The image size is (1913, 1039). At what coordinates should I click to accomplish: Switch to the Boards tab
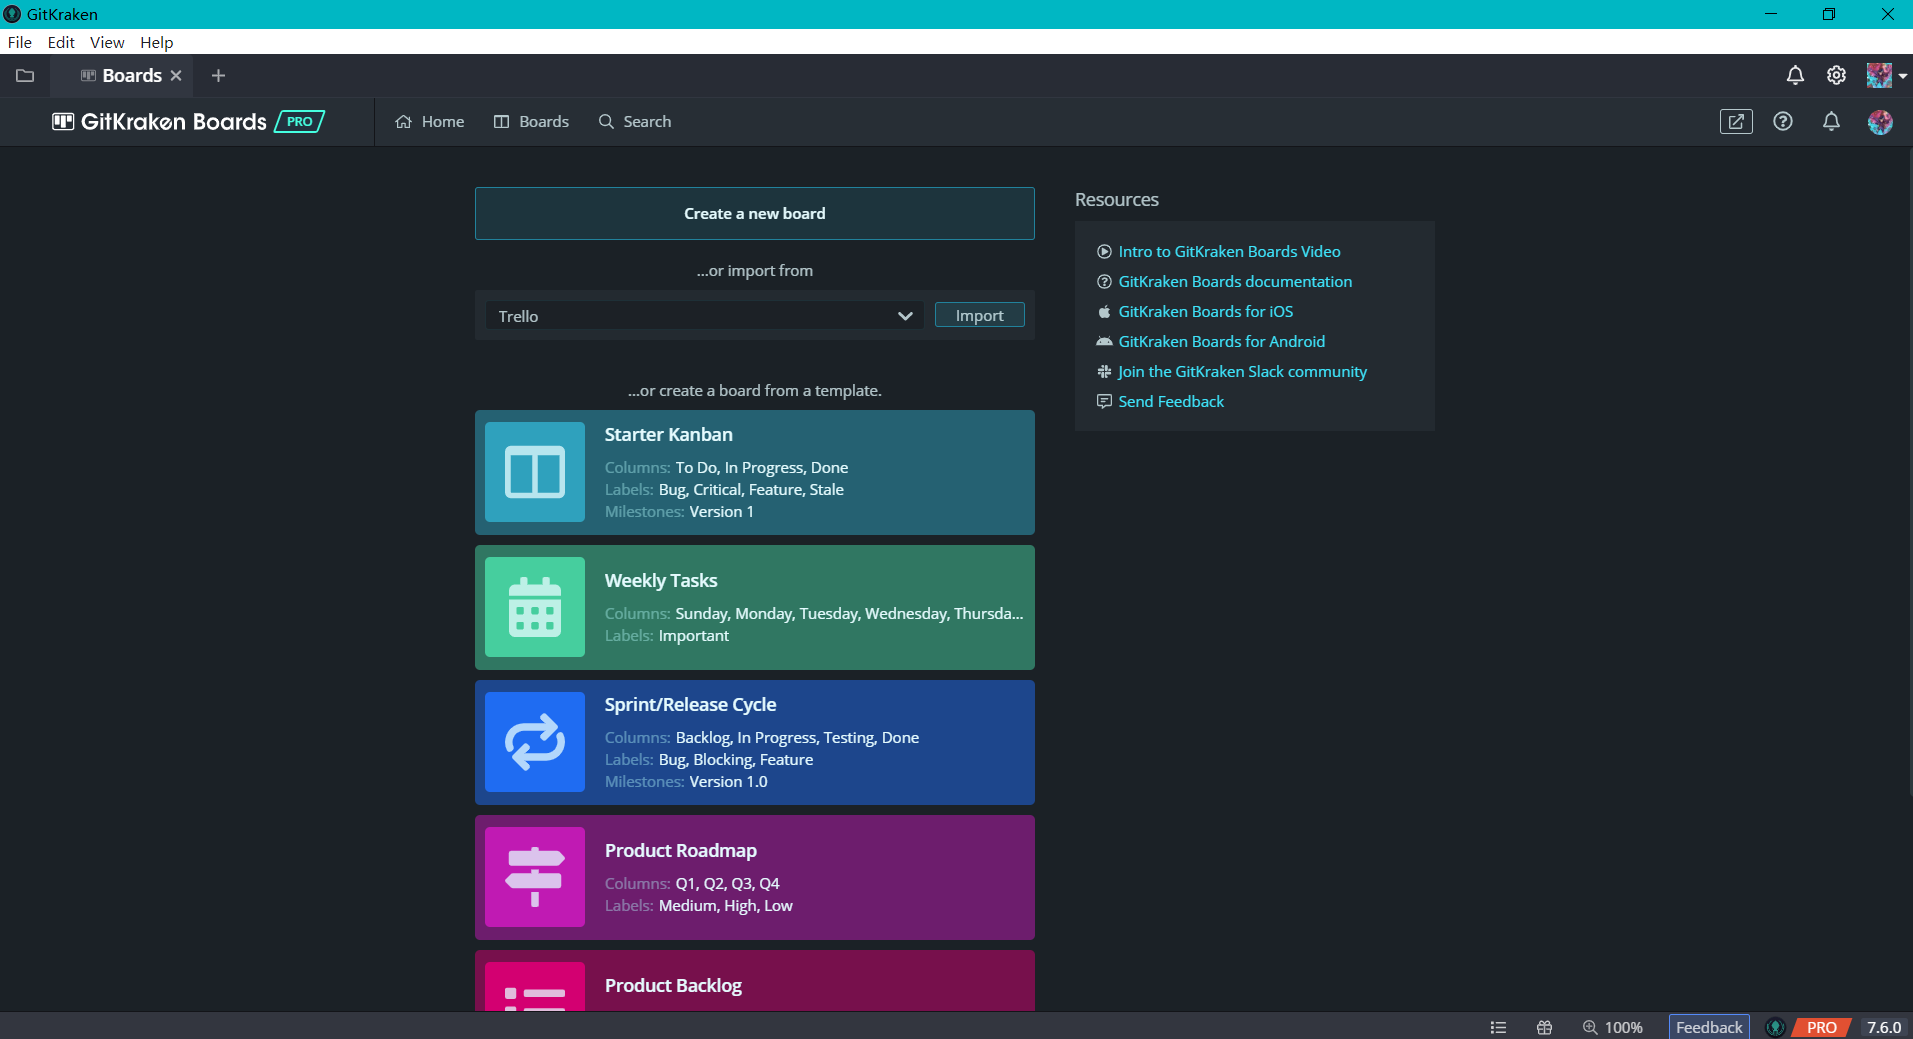[122, 76]
